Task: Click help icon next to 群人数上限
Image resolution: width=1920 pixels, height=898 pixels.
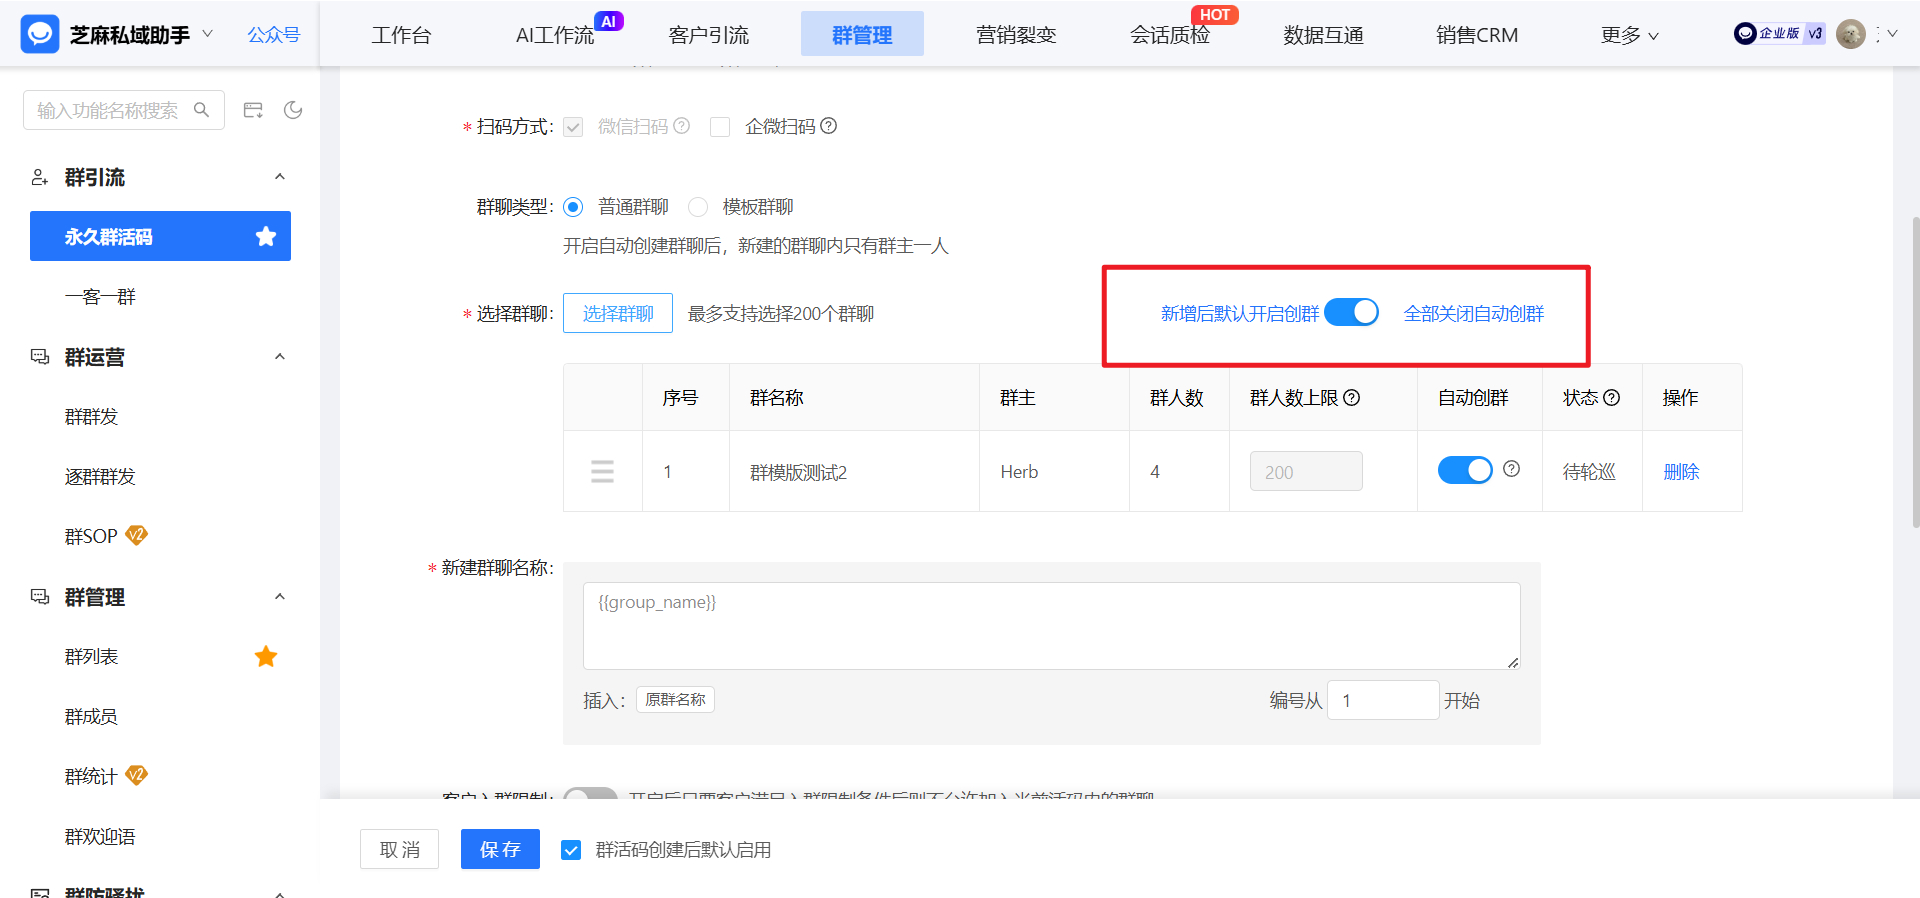Action: (1352, 398)
